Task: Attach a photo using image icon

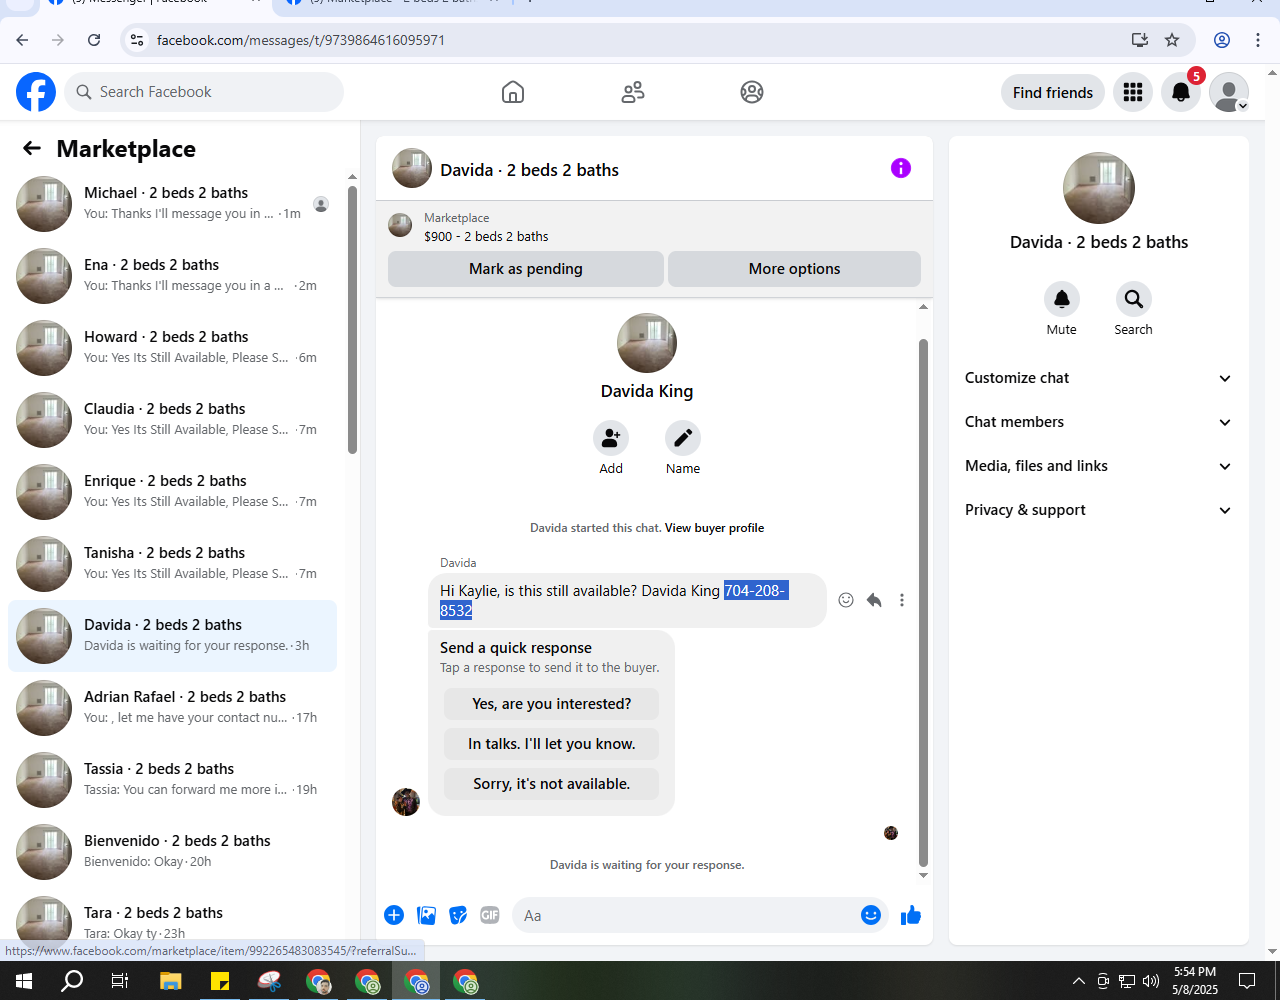Action: [426, 915]
